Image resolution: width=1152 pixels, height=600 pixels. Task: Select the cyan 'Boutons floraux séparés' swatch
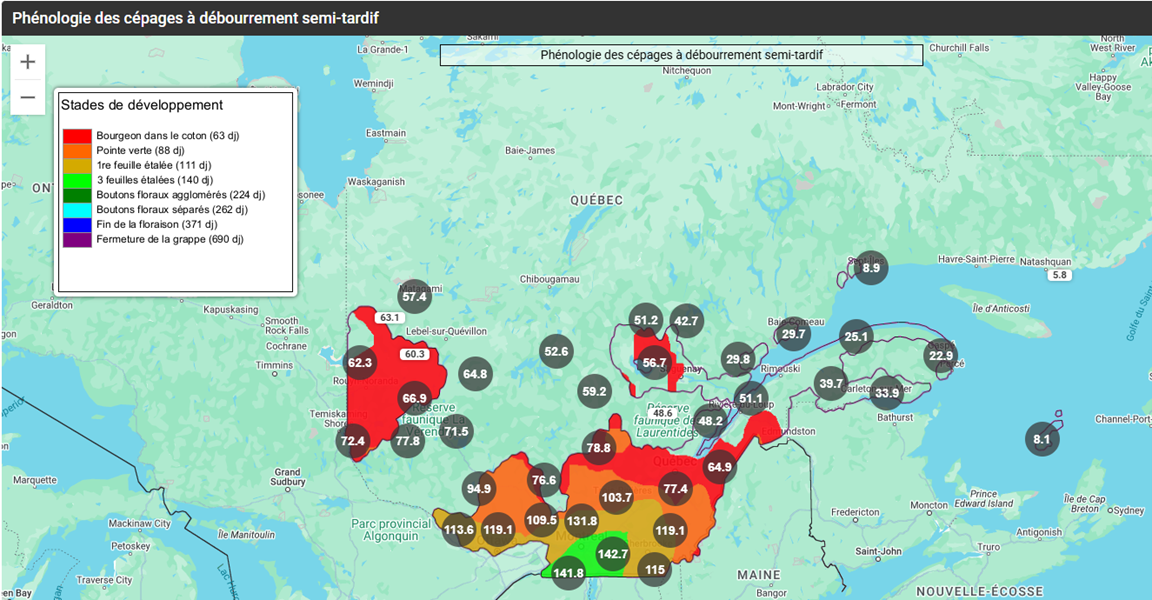77,209
